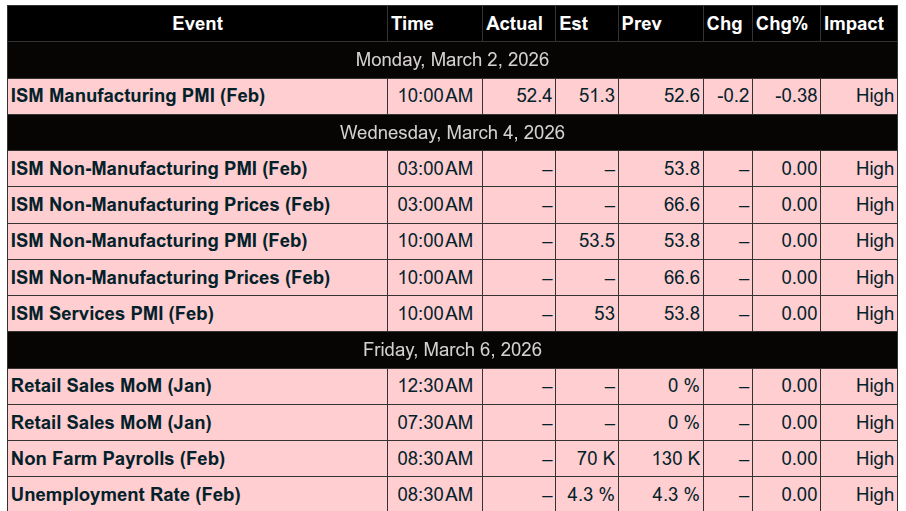
Task: Open the Unemployment Rate (Feb) event
Action: pyautogui.click(x=126, y=495)
